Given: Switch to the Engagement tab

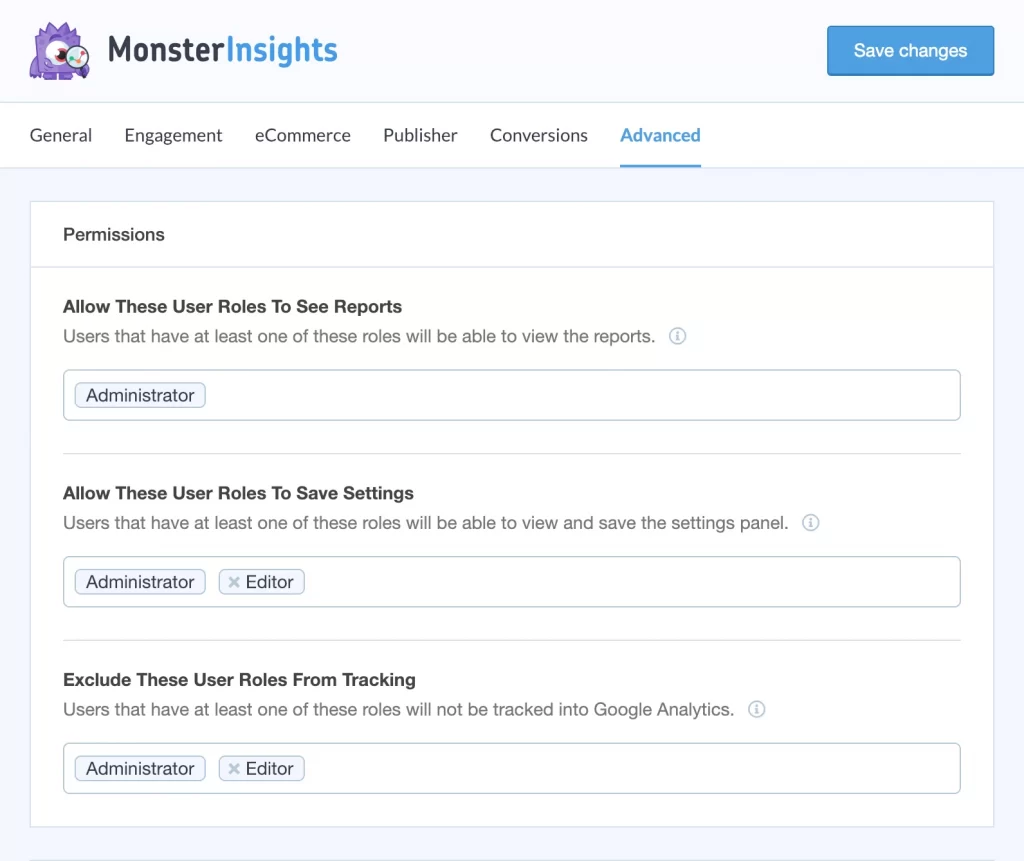Looking at the screenshot, I should pyautogui.click(x=172, y=135).
